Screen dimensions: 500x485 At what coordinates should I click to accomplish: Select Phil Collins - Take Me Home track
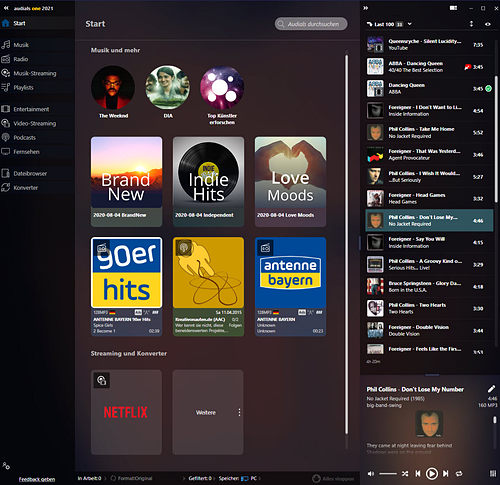click(x=429, y=133)
